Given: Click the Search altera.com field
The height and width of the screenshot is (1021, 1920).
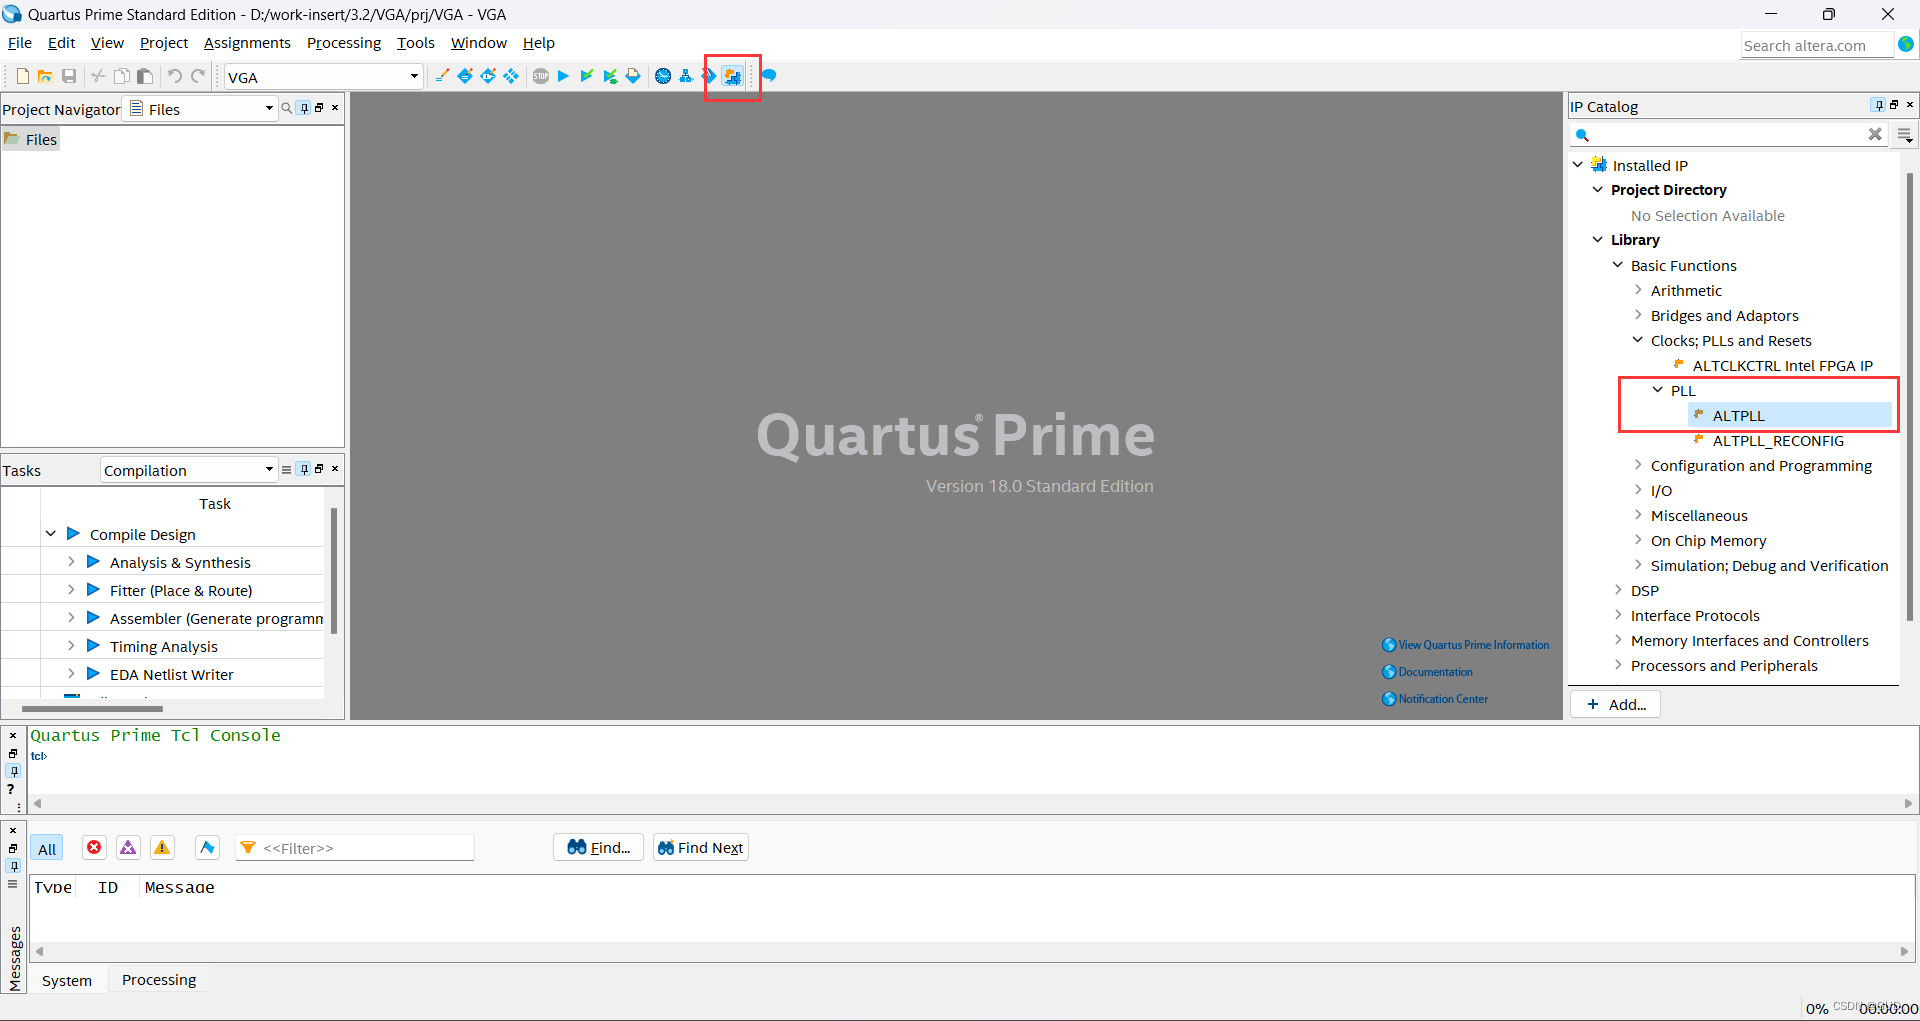Looking at the screenshot, I should (1817, 45).
